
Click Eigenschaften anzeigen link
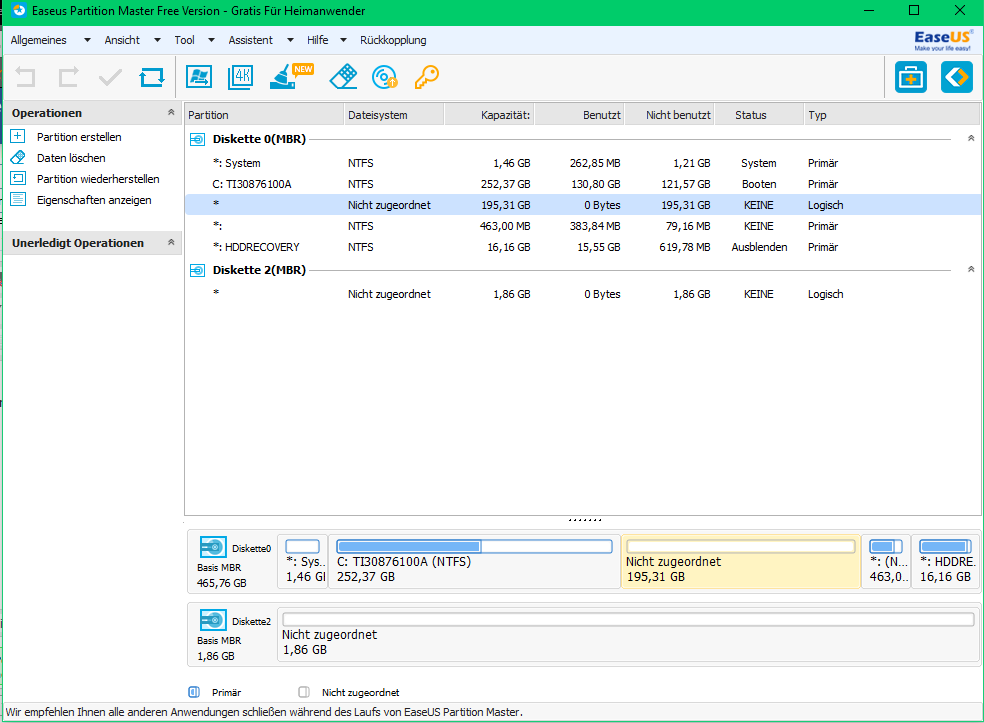pos(94,200)
